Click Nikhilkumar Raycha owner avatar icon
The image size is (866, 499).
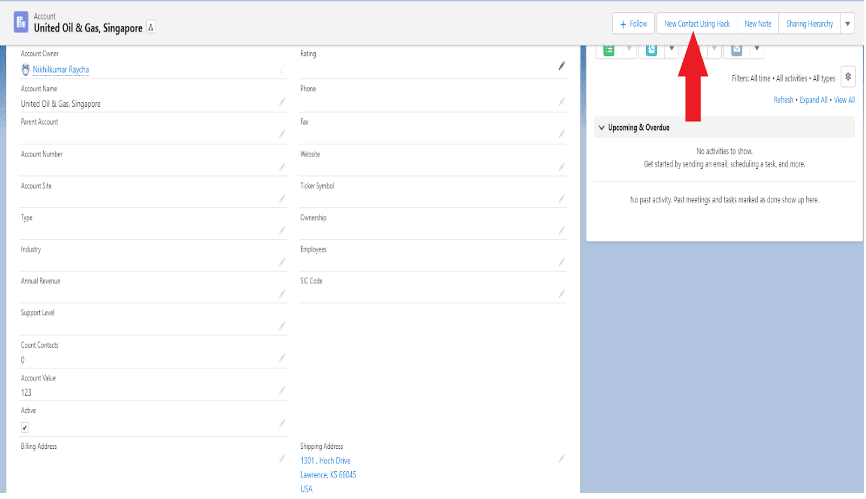pyautogui.click(x=25, y=70)
